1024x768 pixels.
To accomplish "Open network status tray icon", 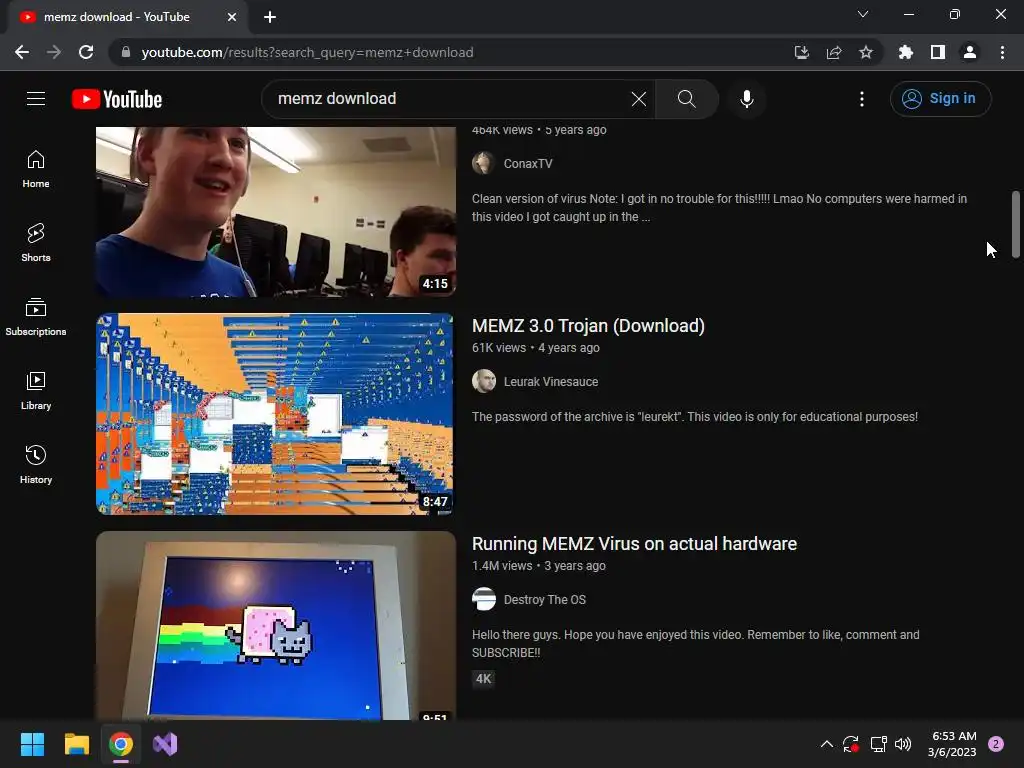I will pyautogui.click(x=878, y=744).
